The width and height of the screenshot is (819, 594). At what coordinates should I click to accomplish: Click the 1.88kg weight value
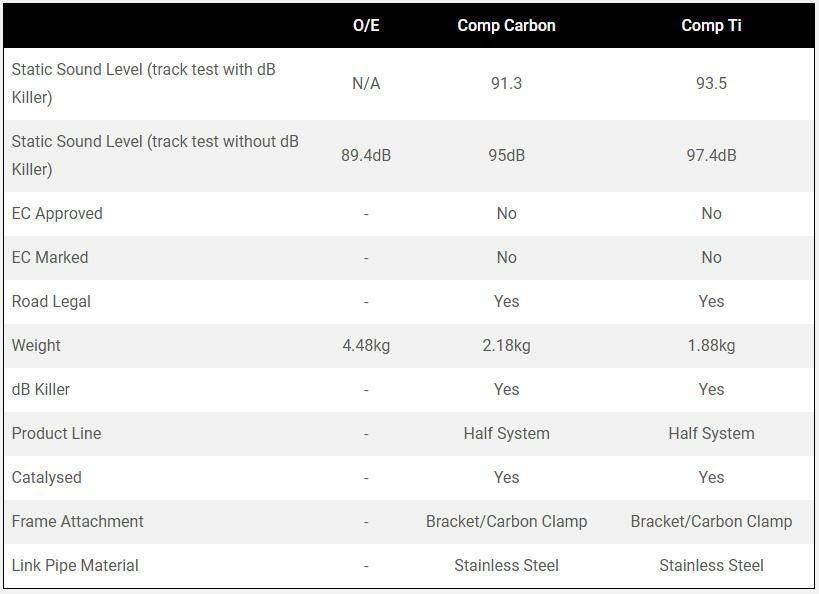click(711, 345)
